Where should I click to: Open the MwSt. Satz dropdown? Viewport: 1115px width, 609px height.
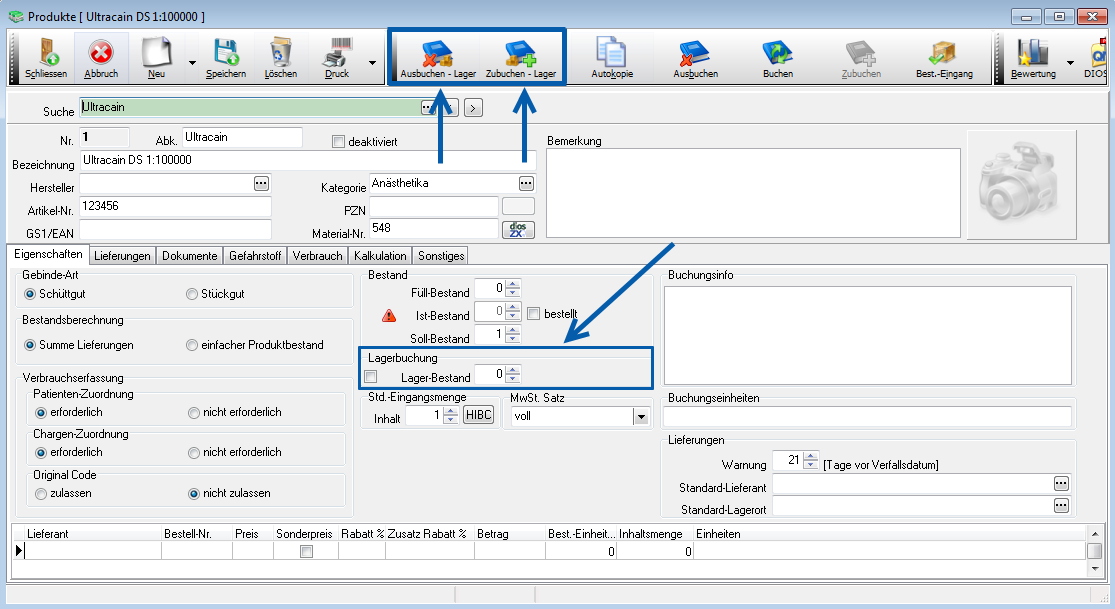coord(641,417)
